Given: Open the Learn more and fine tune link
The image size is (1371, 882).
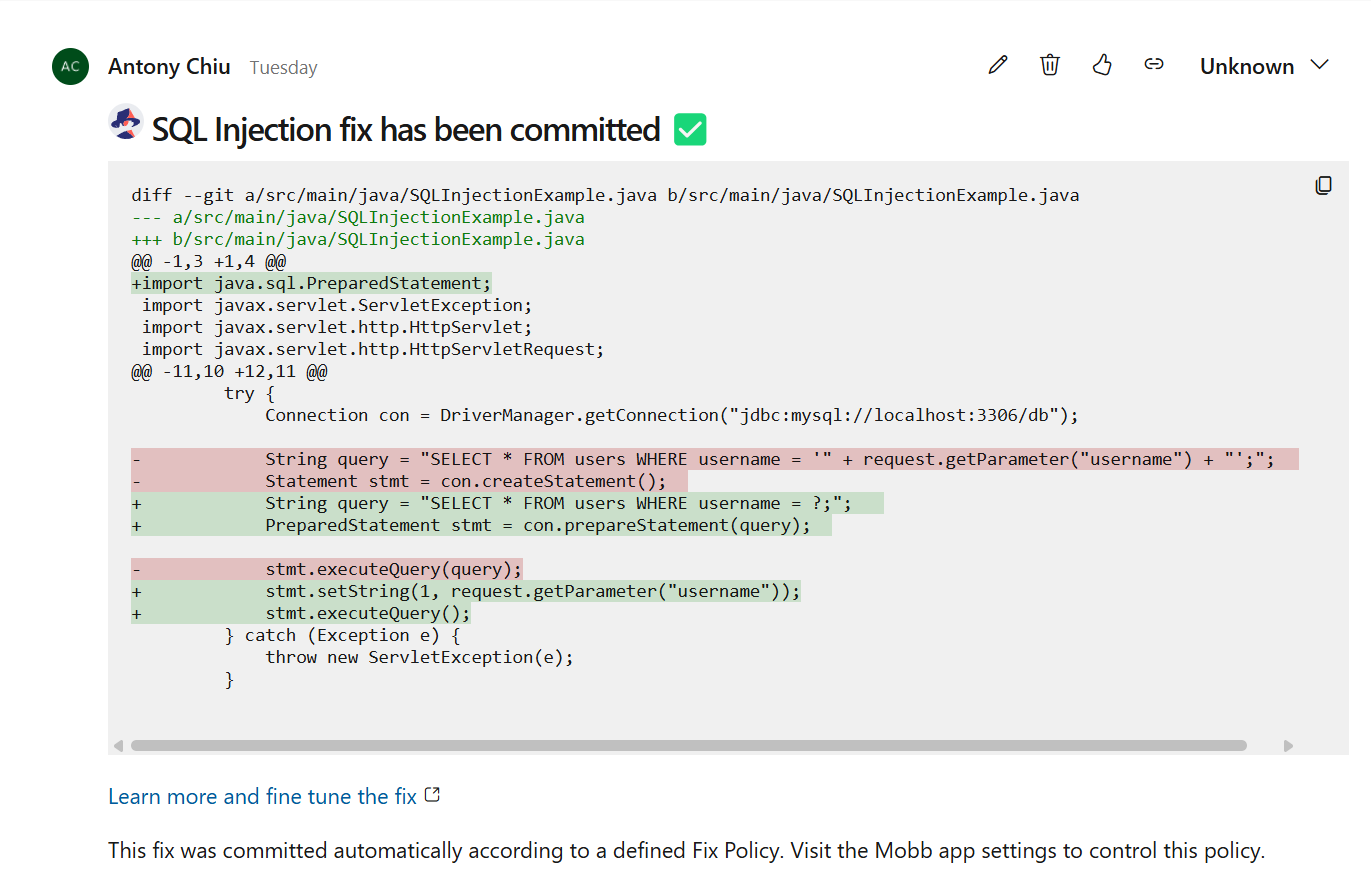Looking at the screenshot, I should click(262, 797).
